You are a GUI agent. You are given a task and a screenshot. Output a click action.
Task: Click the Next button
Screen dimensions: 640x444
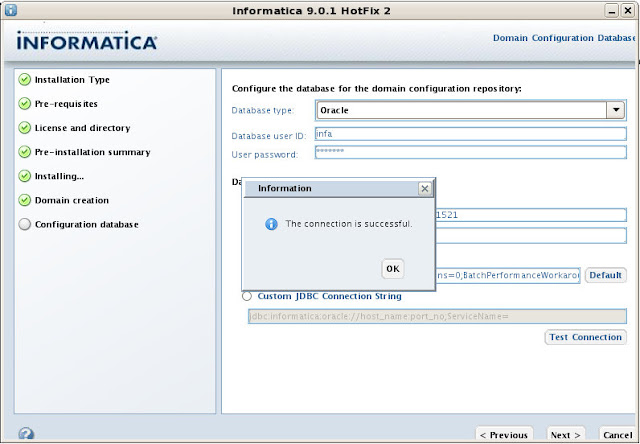point(565,435)
